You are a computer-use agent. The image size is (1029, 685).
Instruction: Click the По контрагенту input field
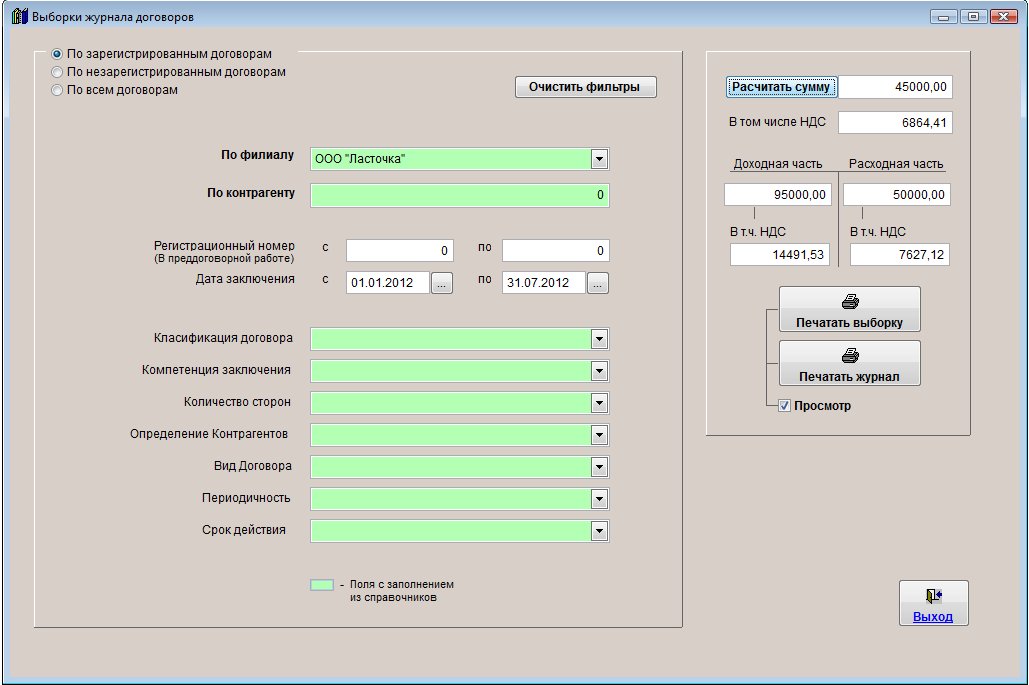[459, 195]
